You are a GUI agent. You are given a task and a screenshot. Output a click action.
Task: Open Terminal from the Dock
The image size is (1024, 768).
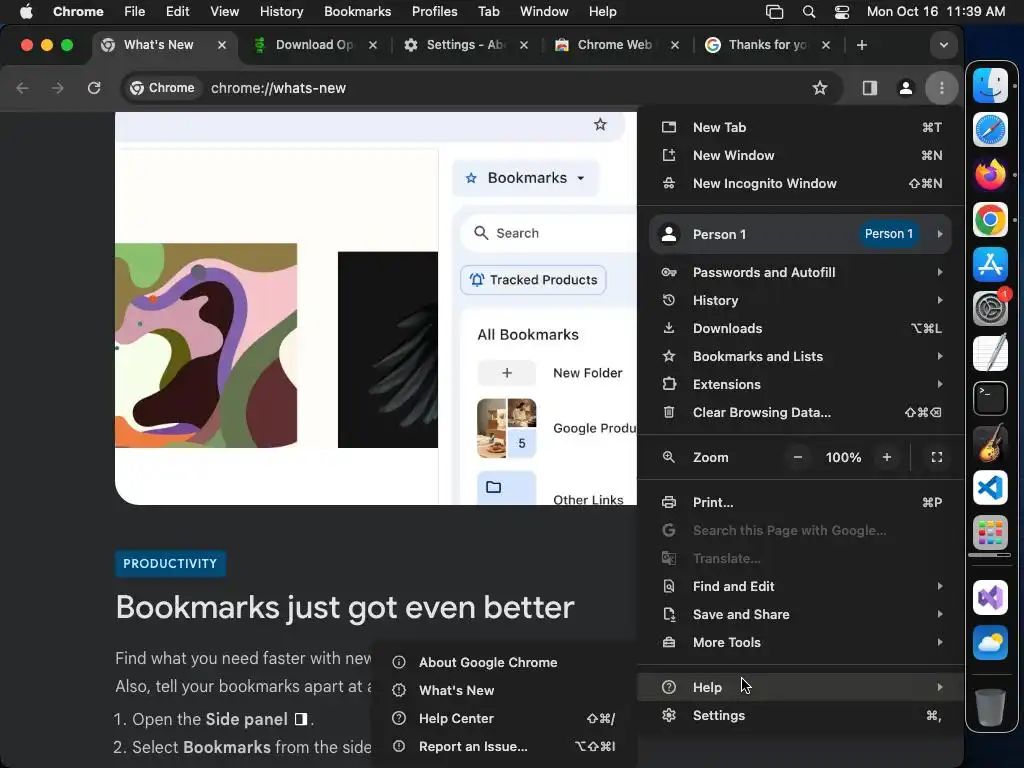[990, 398]
